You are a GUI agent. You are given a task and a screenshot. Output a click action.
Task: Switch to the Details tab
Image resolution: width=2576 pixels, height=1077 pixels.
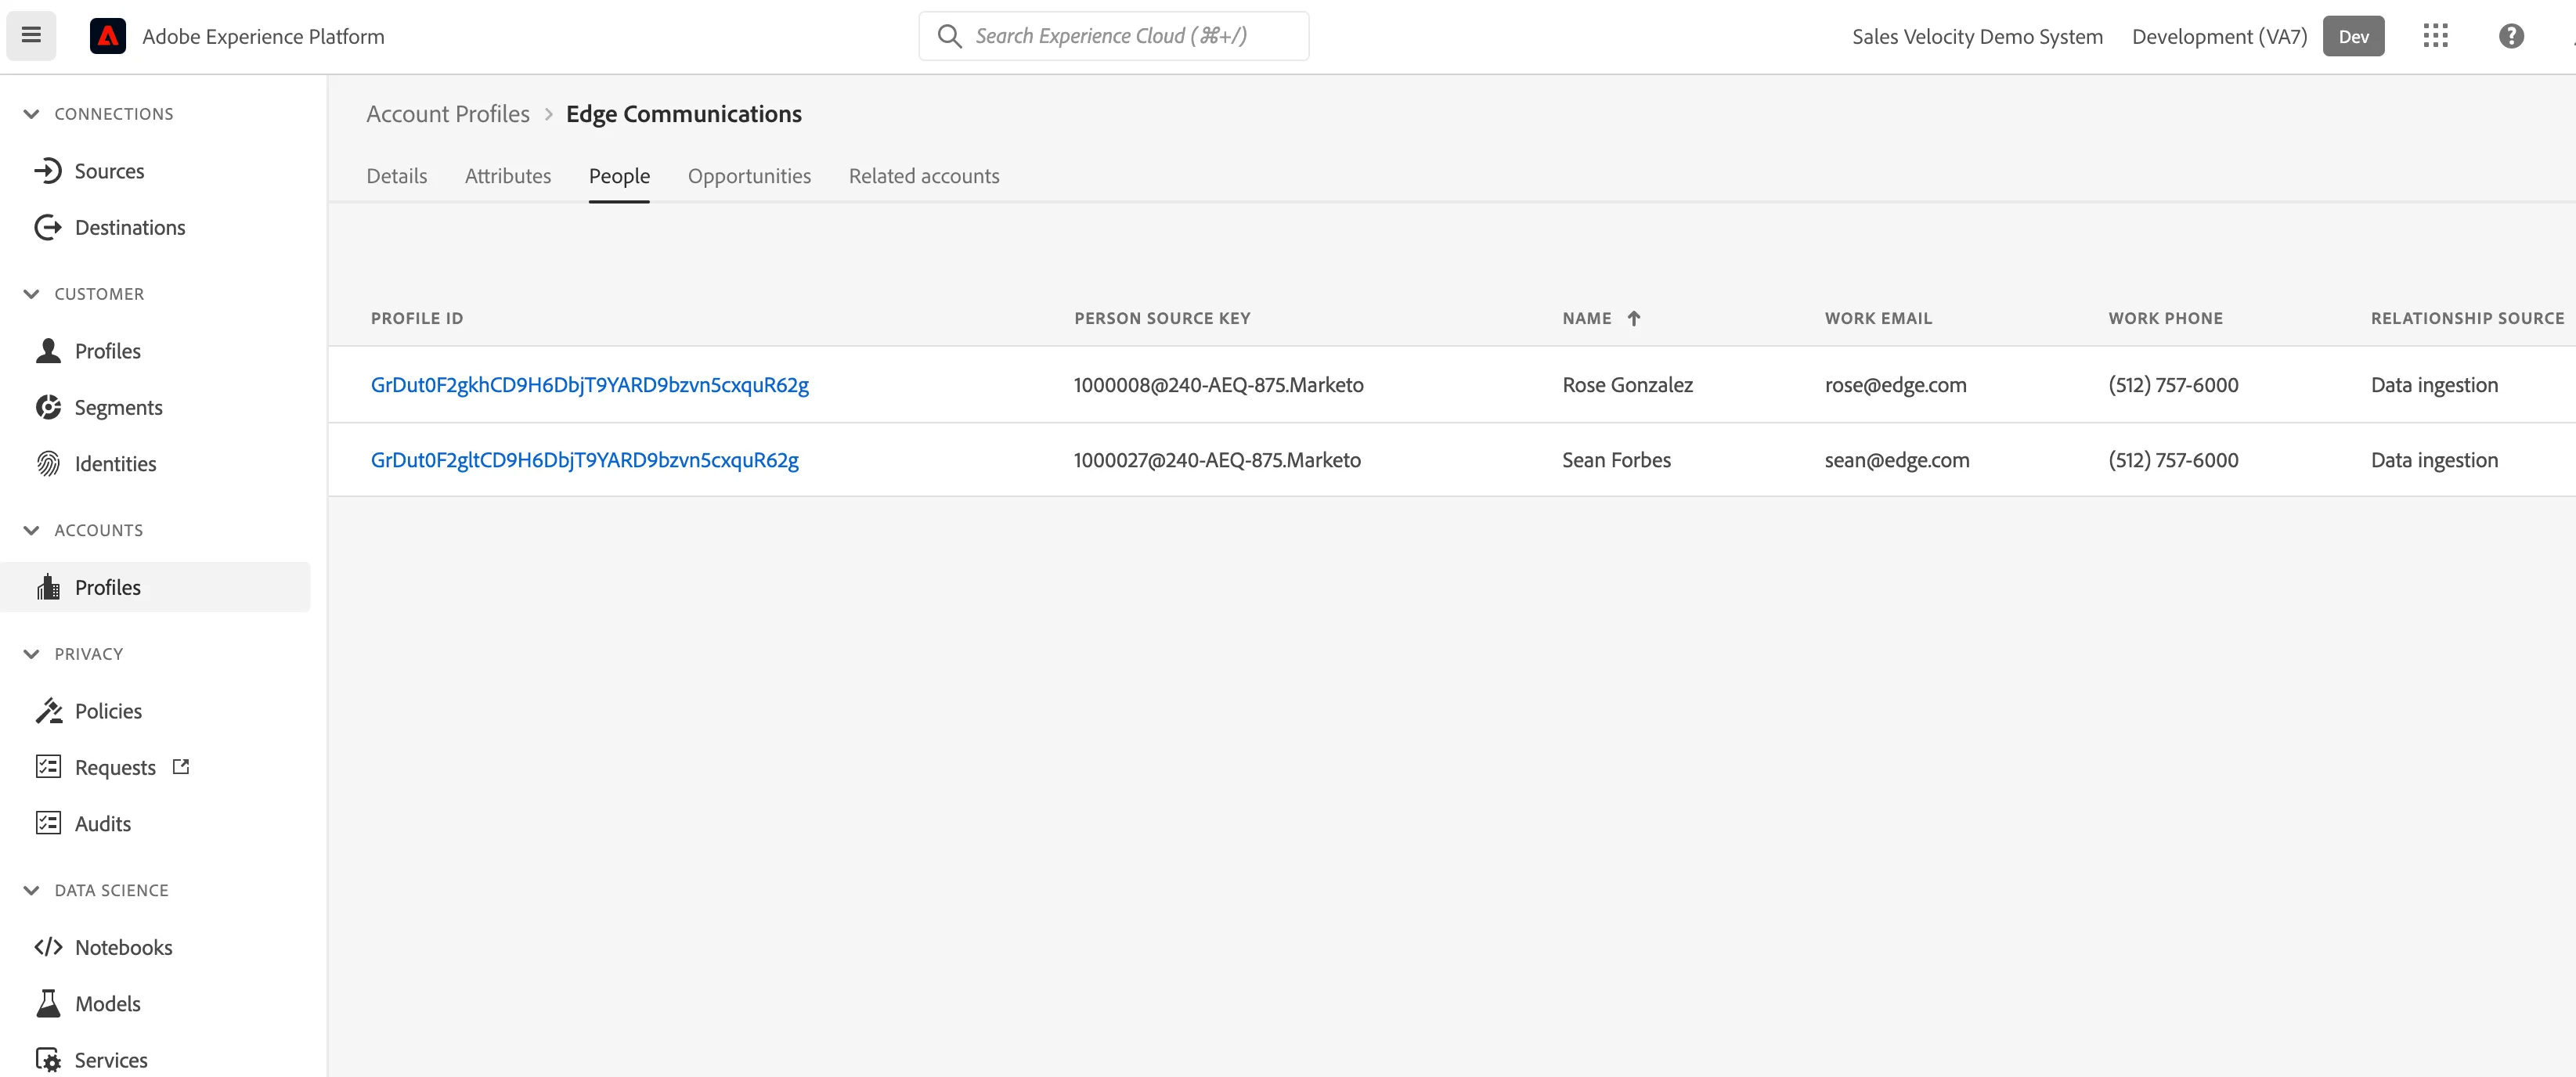397,176
